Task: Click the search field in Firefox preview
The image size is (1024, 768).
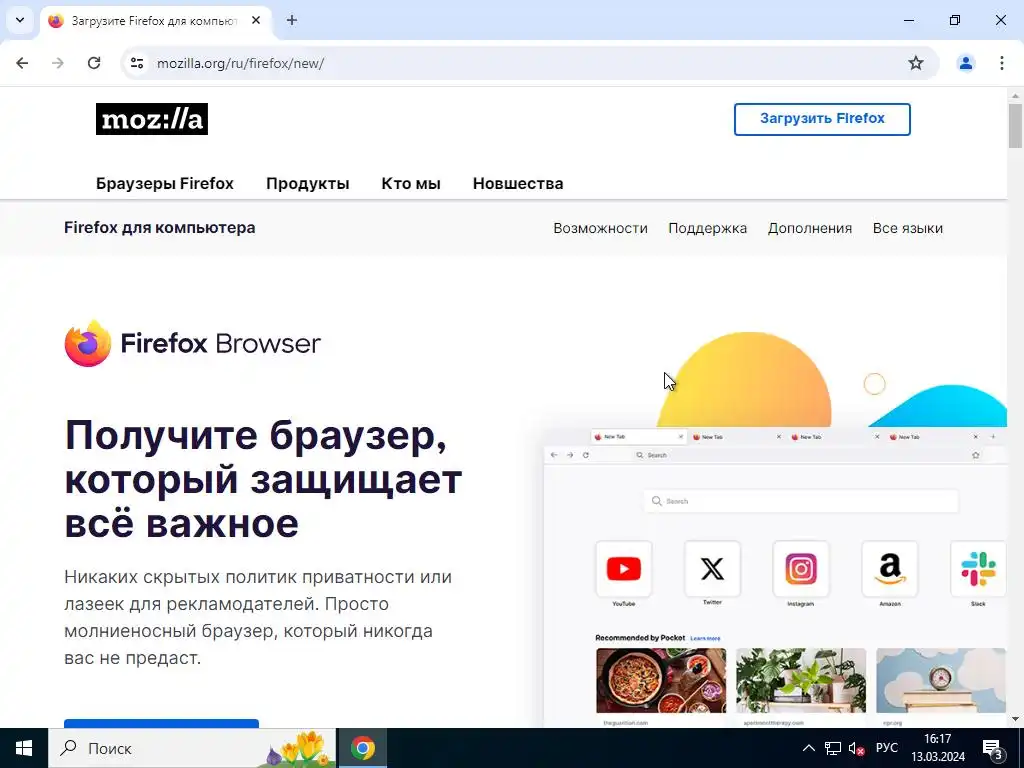Action: (801, 501)
